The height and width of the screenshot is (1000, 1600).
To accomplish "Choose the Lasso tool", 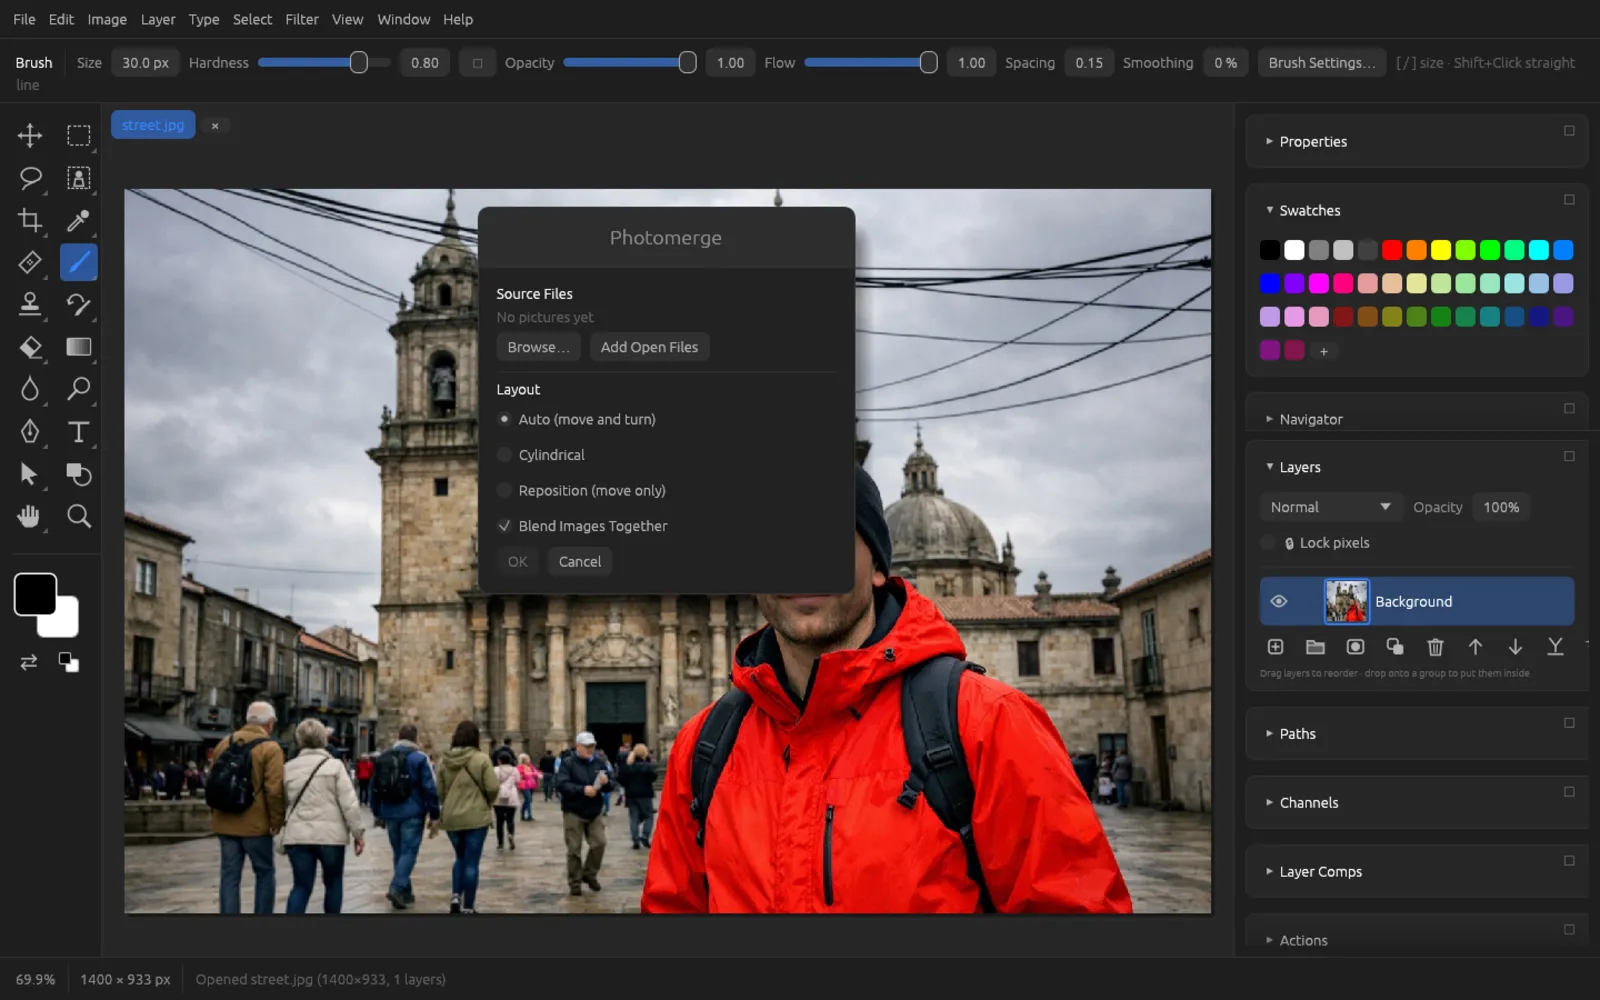I will point(30,178).
